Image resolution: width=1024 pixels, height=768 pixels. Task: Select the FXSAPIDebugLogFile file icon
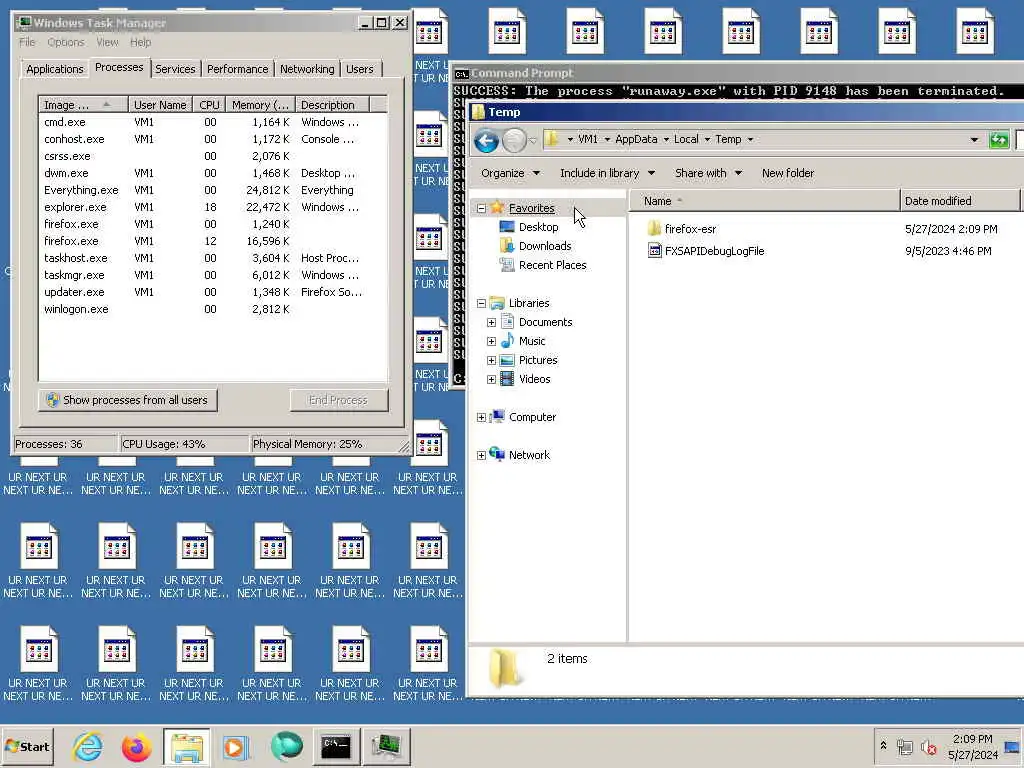(654, 251)
